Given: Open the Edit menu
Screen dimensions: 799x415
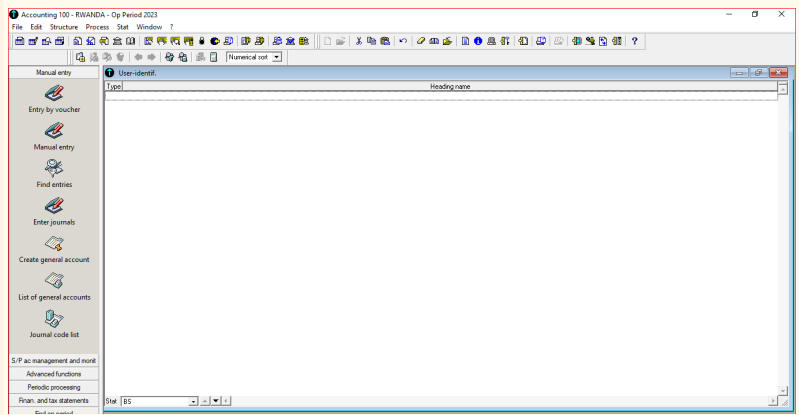Looking at the screenshot, I should click(x=36, y=27).
